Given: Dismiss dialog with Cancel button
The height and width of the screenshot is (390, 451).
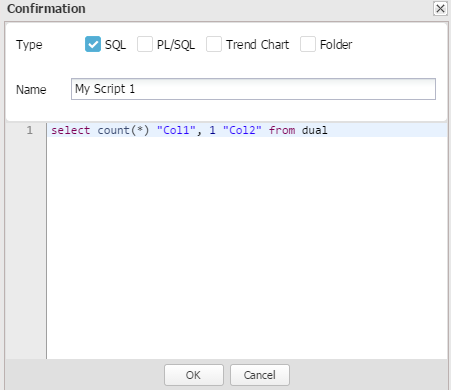Looking at the screenshot, I should click(x=260, y=375).
